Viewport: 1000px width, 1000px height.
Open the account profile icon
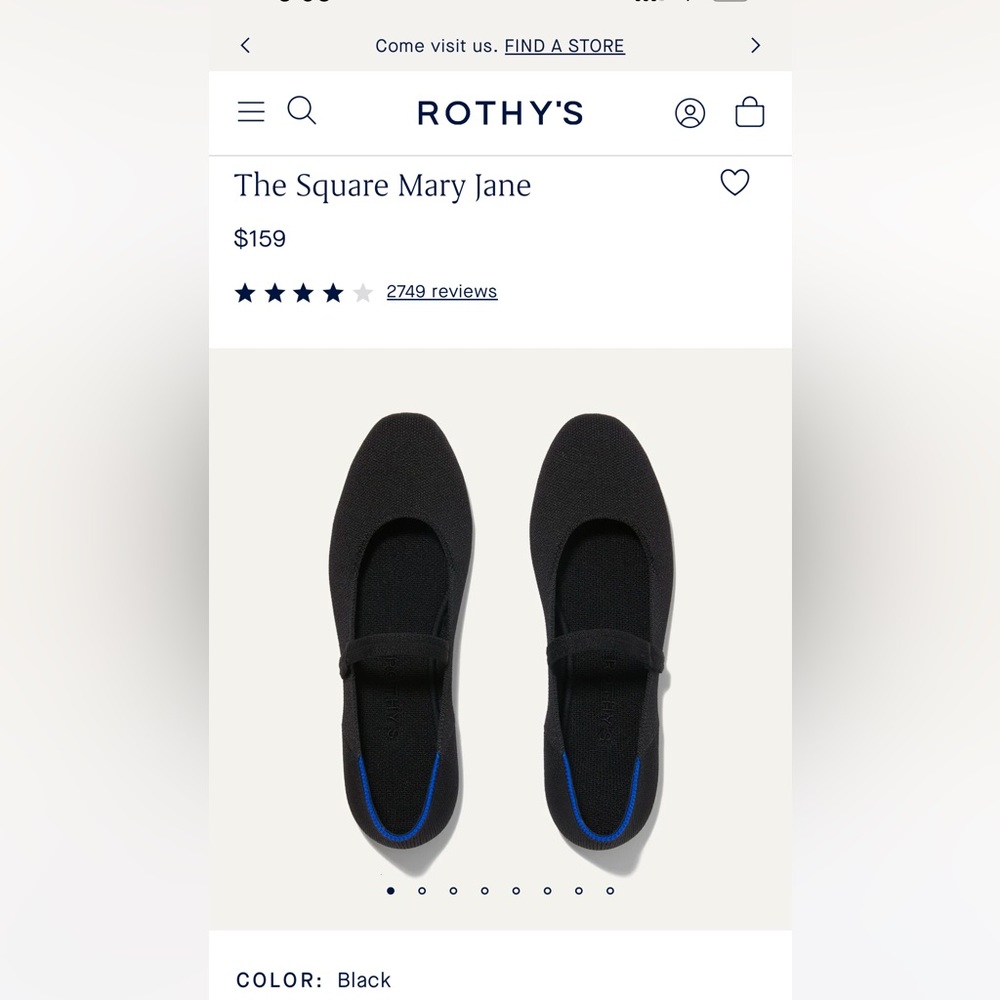coord(690,113)
